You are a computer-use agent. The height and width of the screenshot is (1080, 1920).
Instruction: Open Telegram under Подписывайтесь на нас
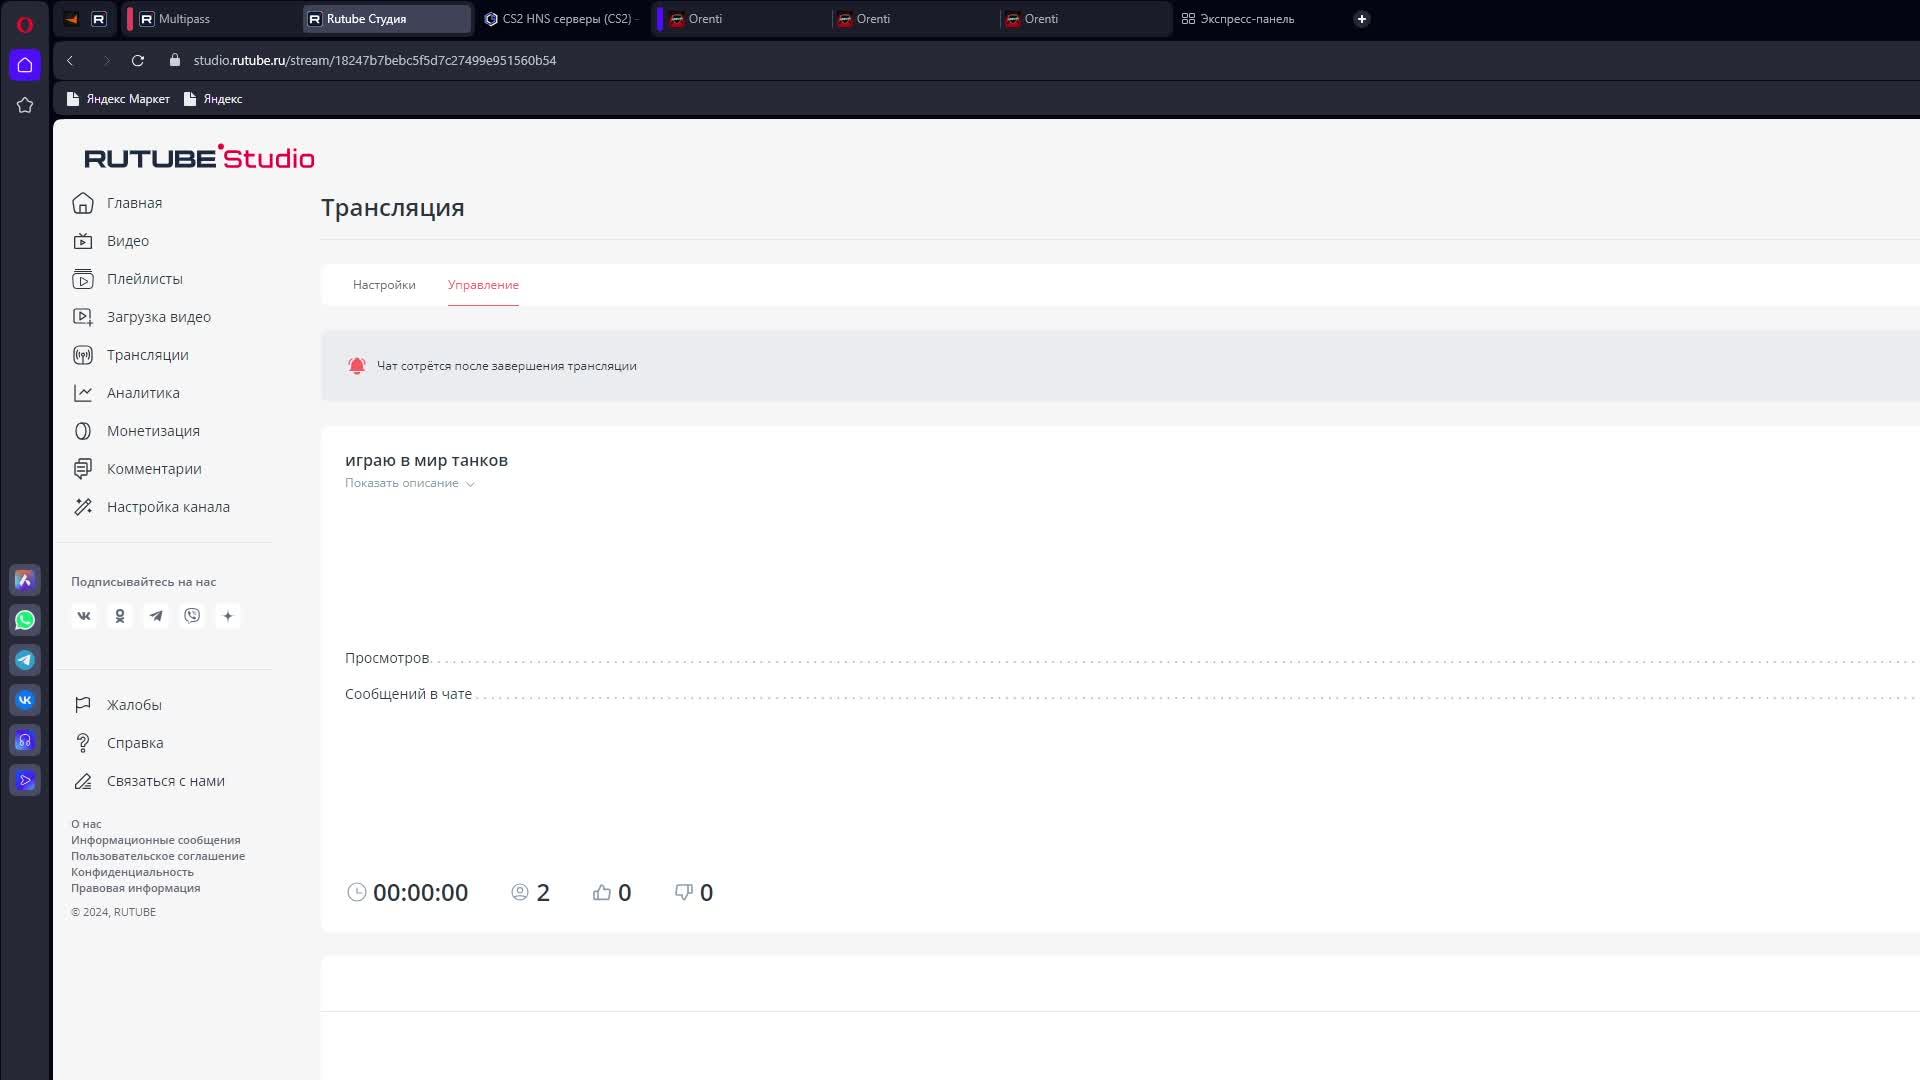point(156,616)
